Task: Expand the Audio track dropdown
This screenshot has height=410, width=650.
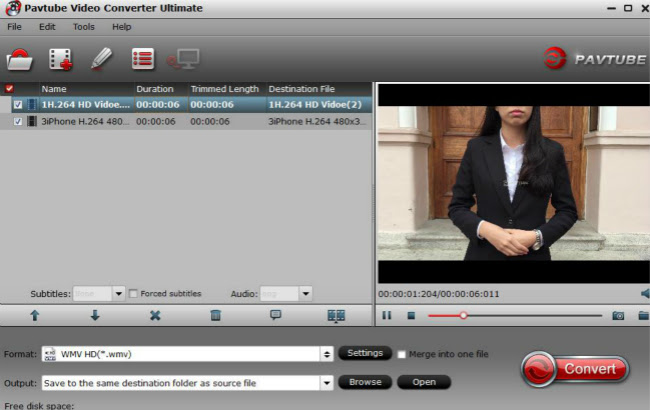Action: coord(306,294)
